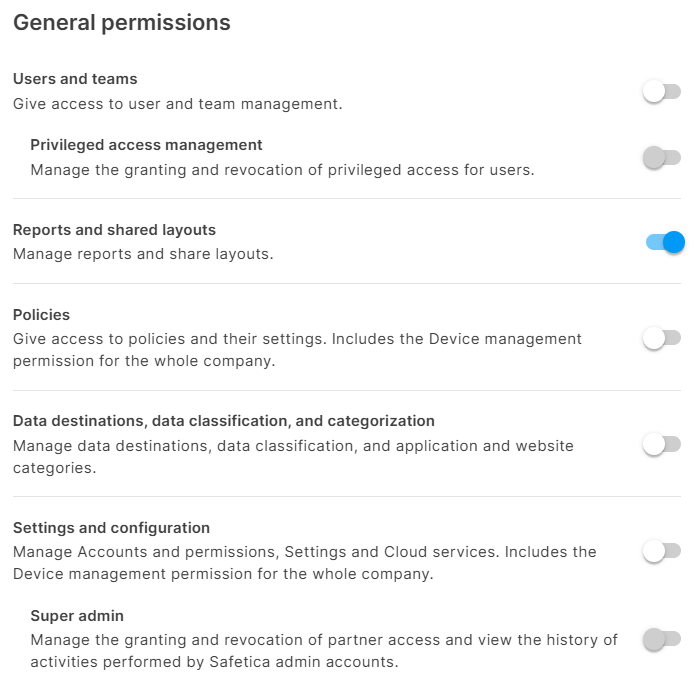Switch on Settings and configuration permission
The height and width of the screenshot is (694, 694).
[661, 550]
